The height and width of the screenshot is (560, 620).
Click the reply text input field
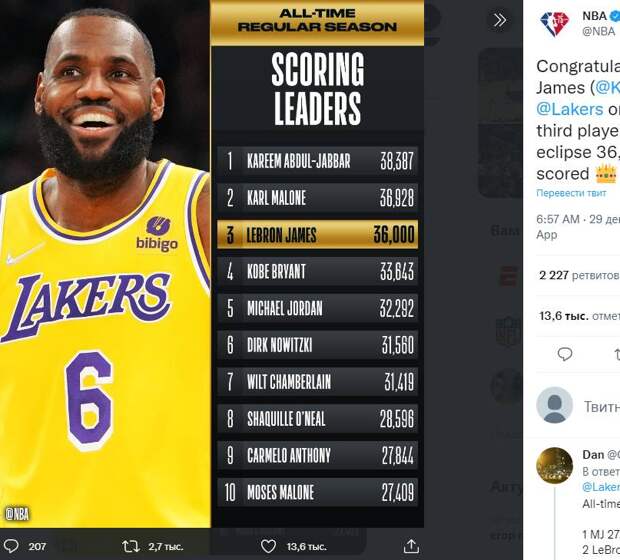[x=600, y=405]
